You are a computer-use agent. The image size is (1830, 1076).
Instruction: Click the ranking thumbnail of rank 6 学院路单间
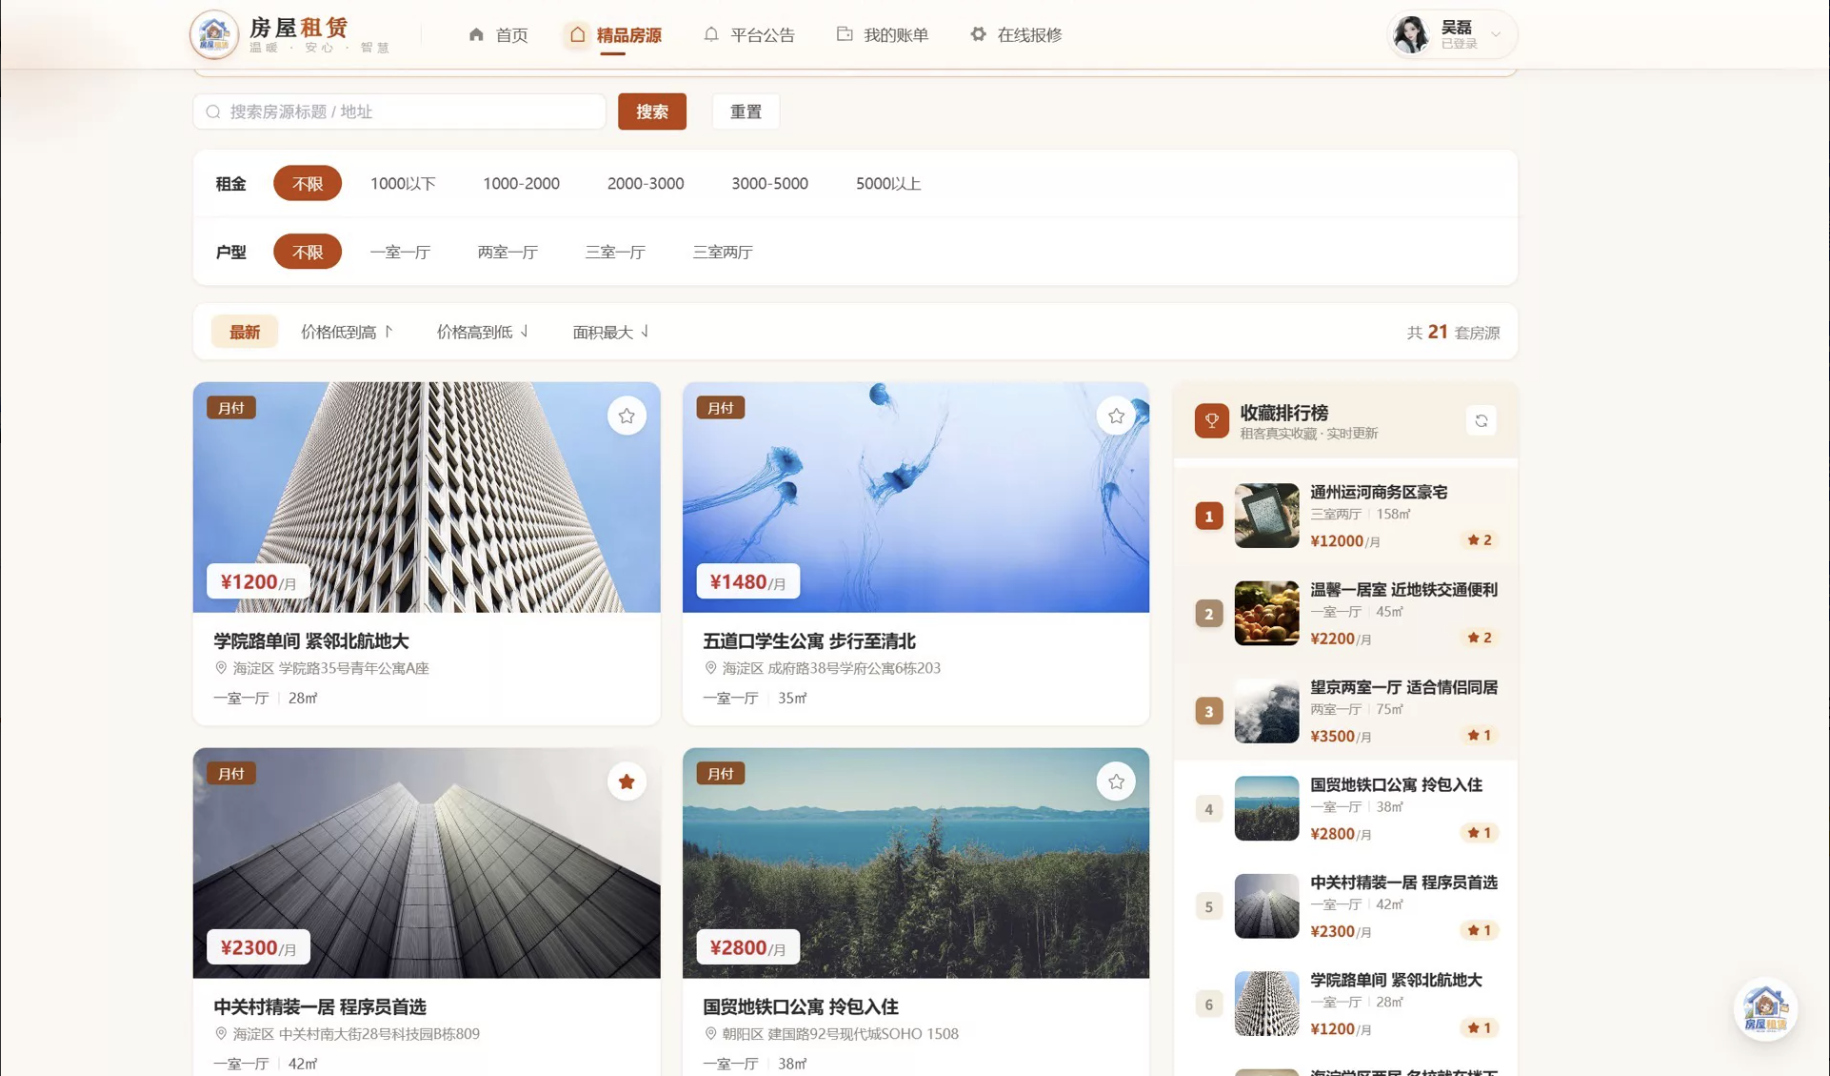1267,1004
